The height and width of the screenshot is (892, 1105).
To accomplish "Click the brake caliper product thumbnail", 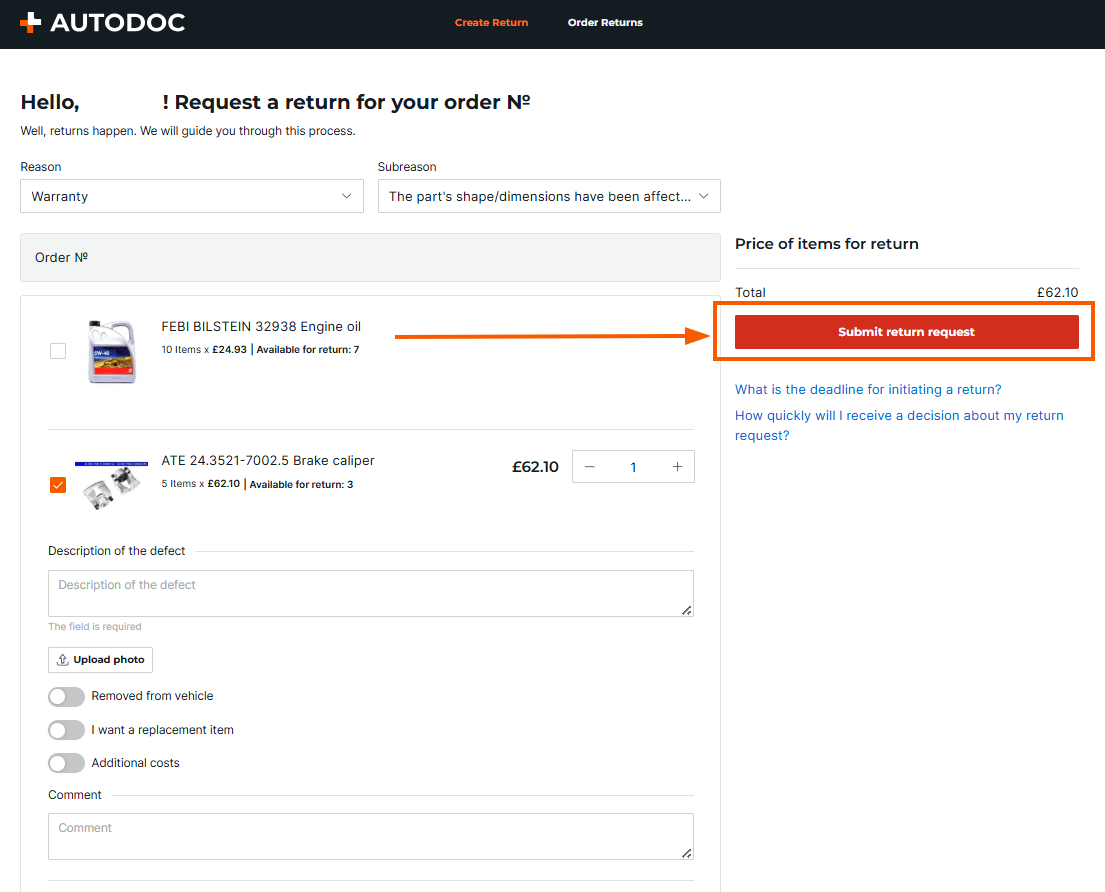I will (111, 485).
